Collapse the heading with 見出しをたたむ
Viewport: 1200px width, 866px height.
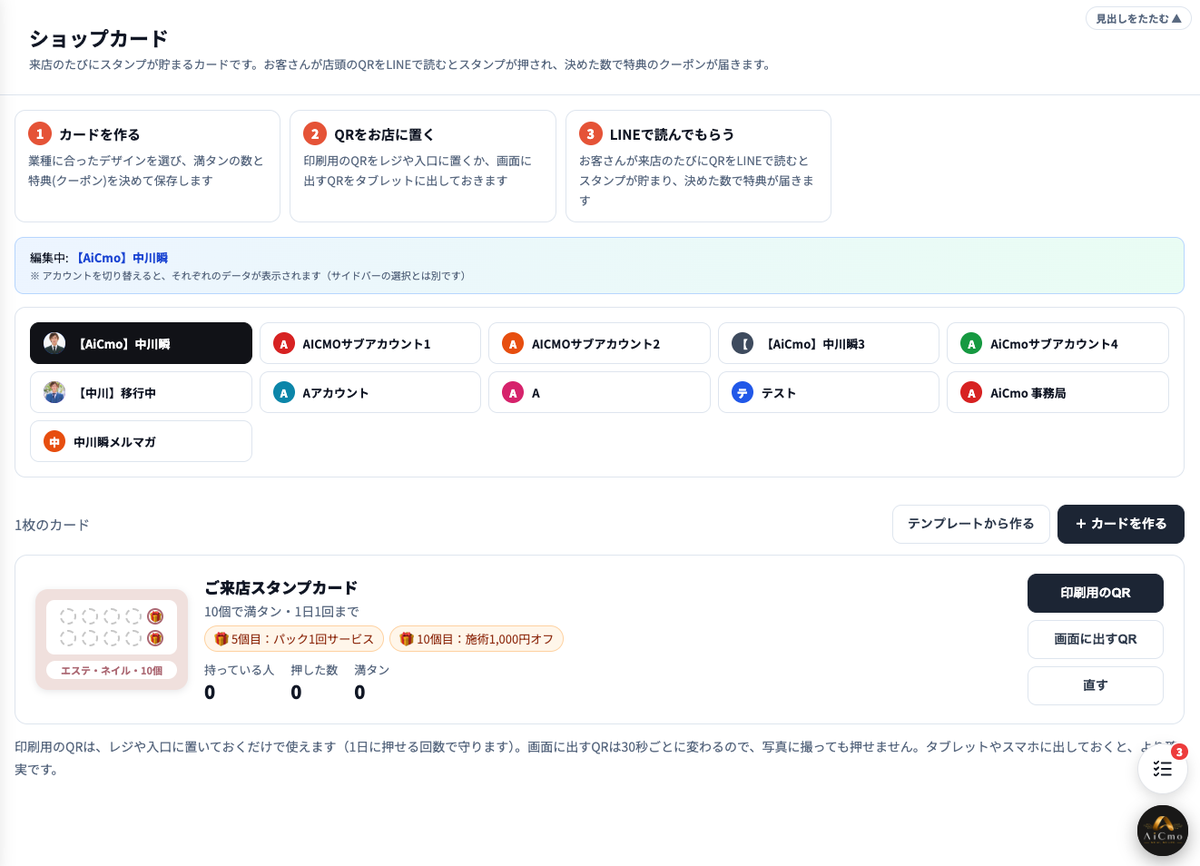pyautogui.click(x=1138, y=18)
